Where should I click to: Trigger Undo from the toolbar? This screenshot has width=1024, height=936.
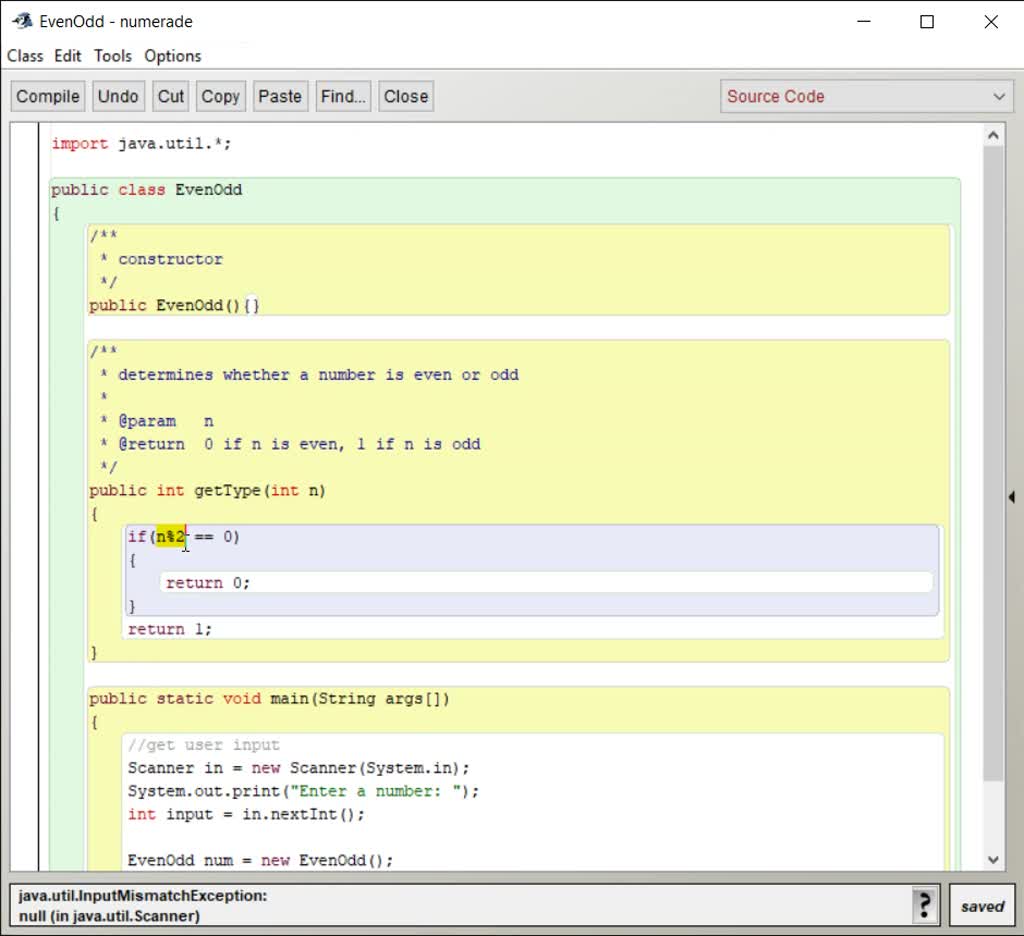pos(118,96)
